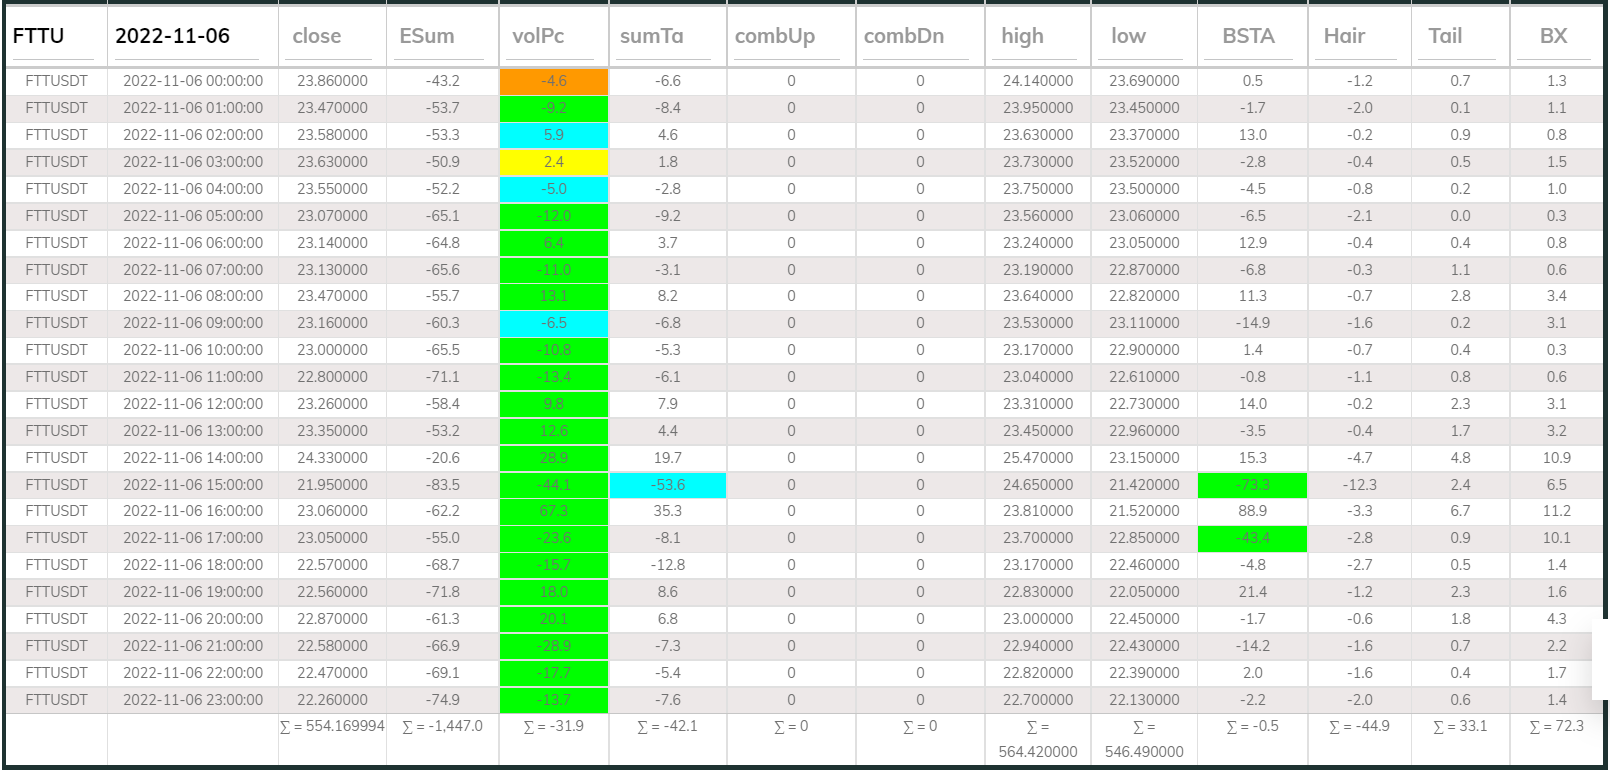
Task: Select BX value 11.2
Action: [x=1556, y=511]
